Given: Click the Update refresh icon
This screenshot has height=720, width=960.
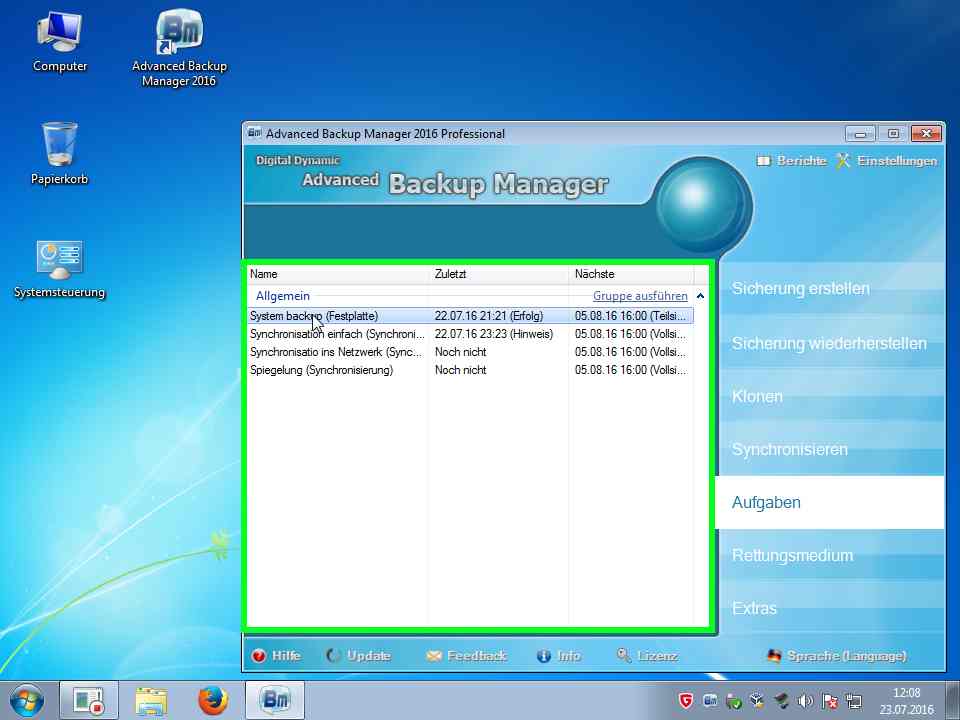Looking at the screenshot, I should (332, 656).
